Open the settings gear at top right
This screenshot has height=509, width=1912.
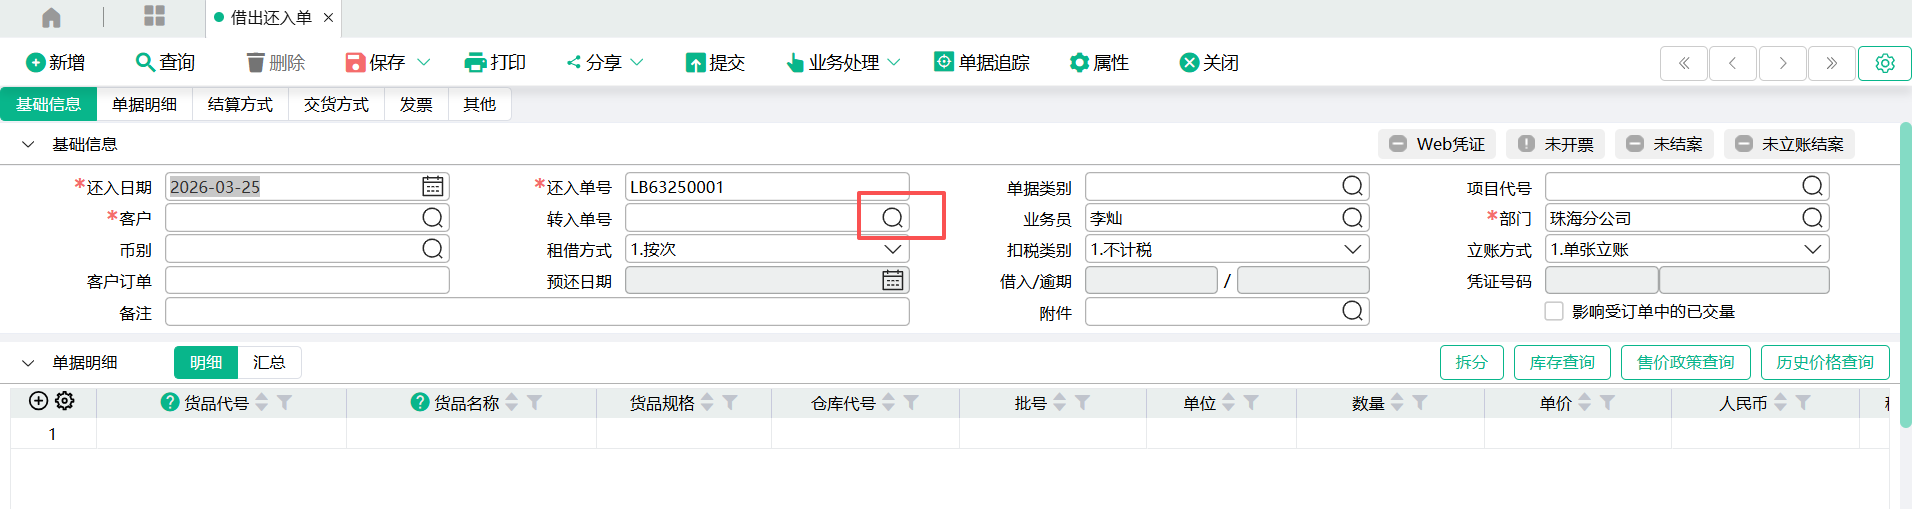click(x=1884, y=63)
